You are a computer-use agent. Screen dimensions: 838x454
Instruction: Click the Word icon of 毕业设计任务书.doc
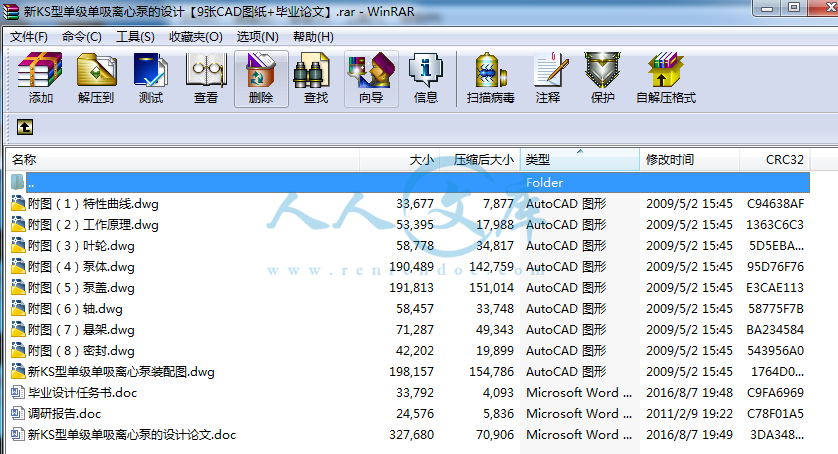18,393
